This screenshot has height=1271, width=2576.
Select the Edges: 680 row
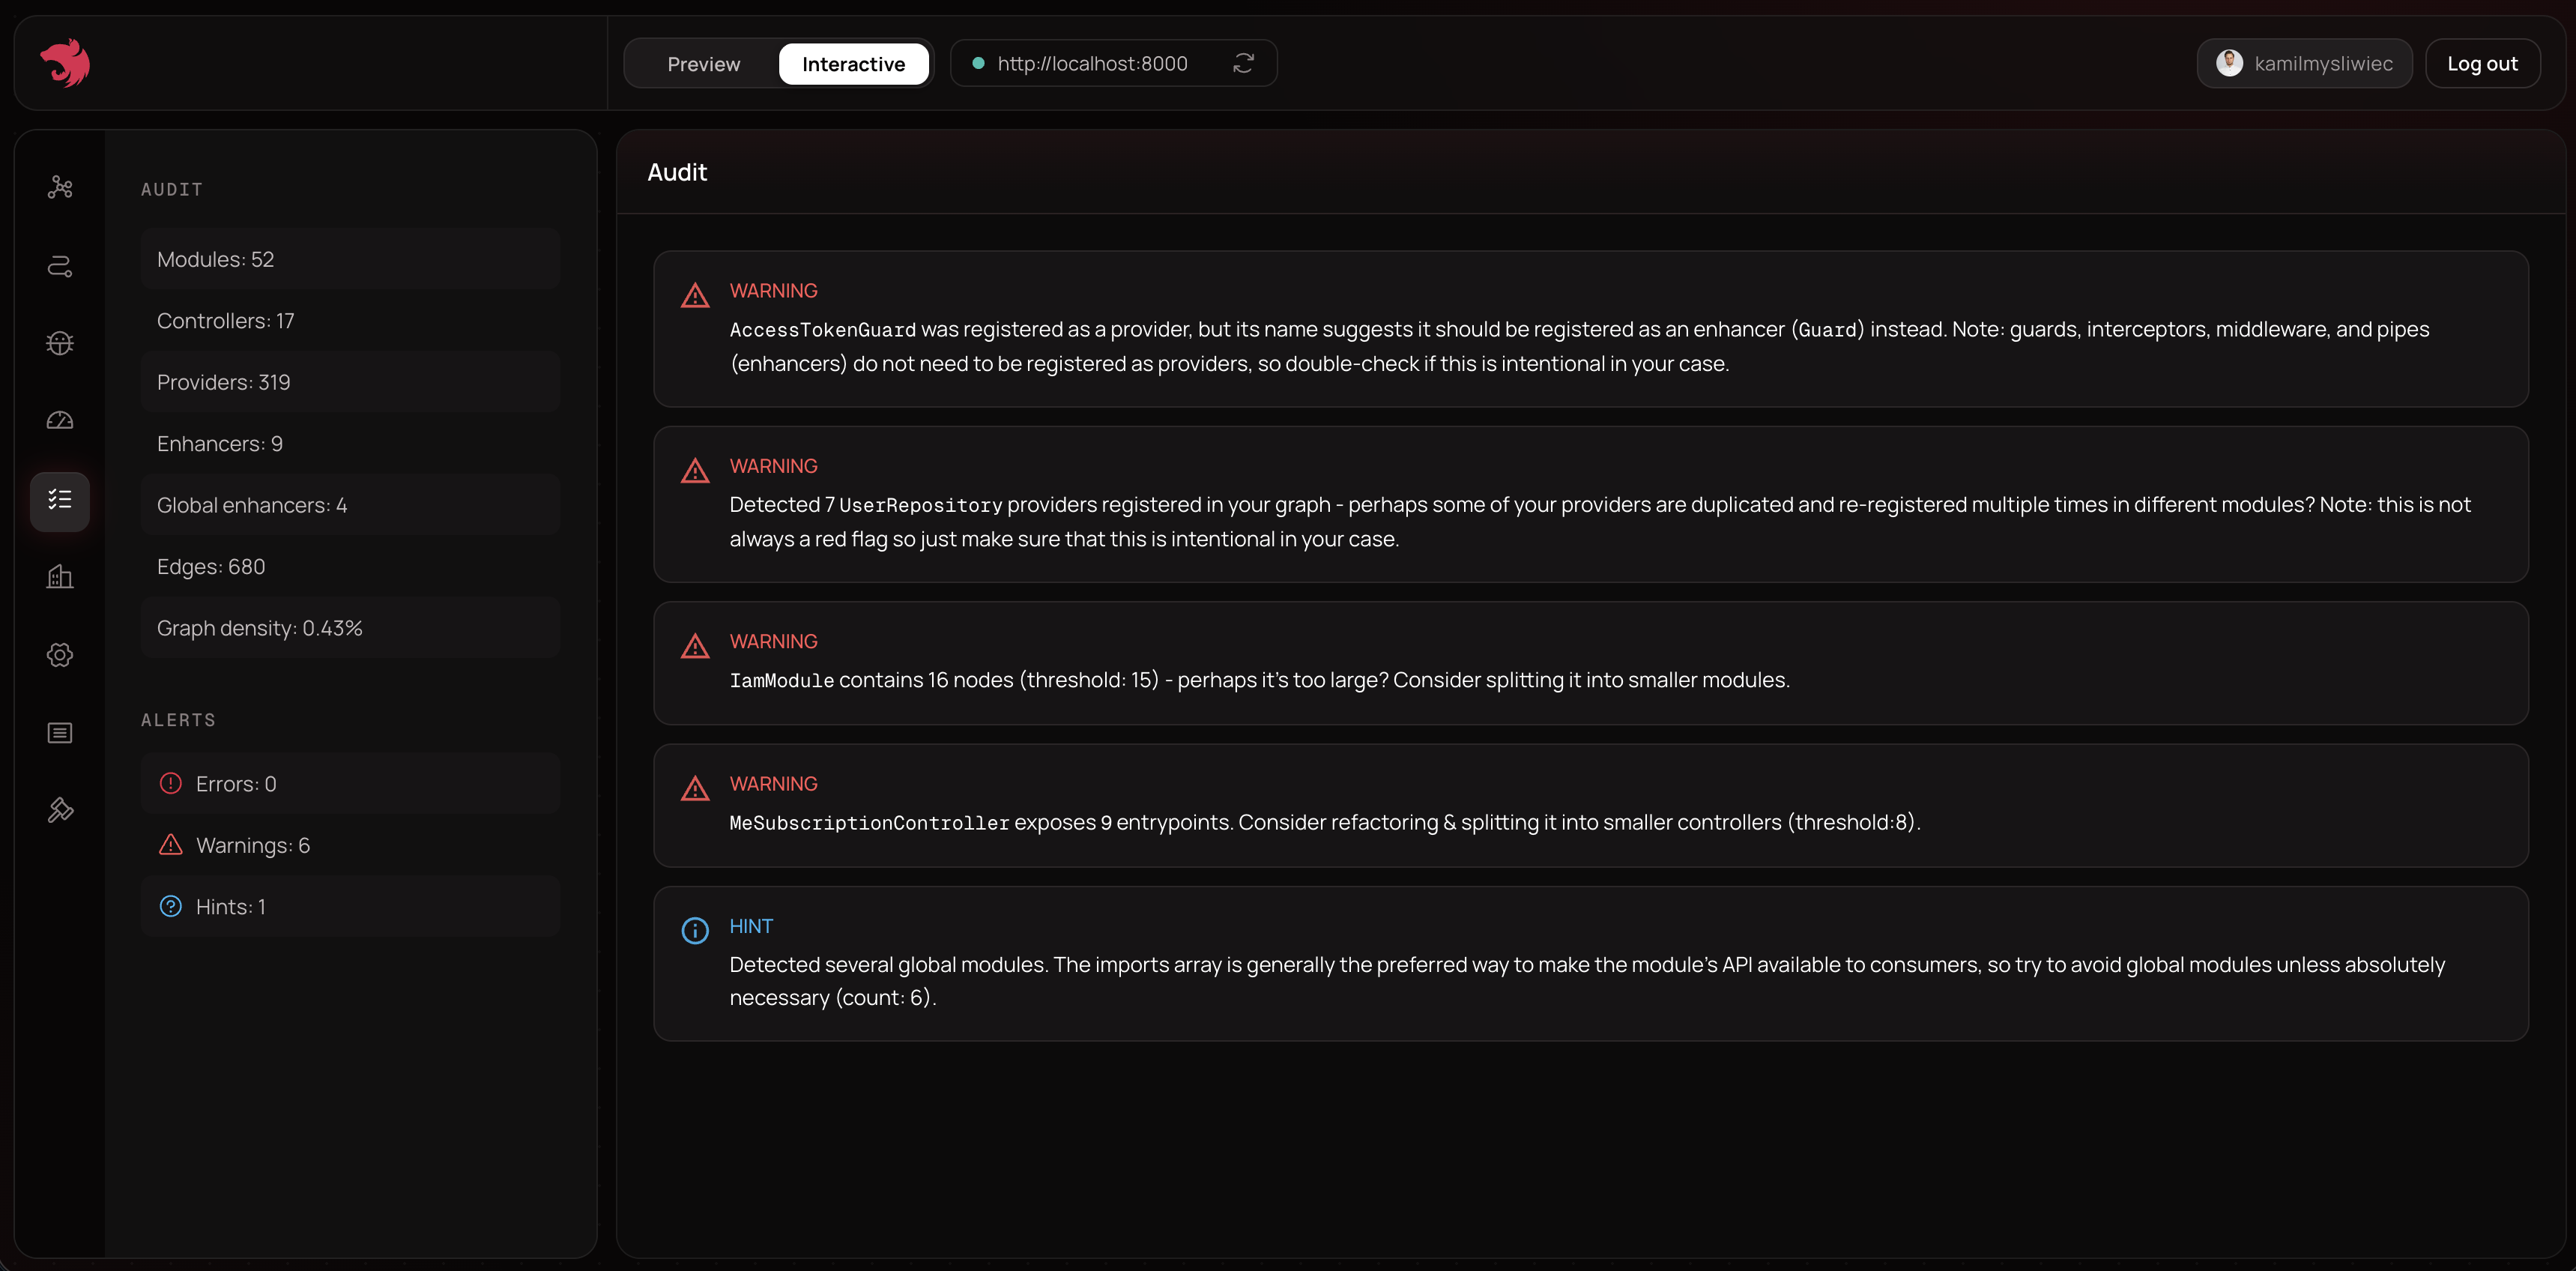tap(350, 567)
